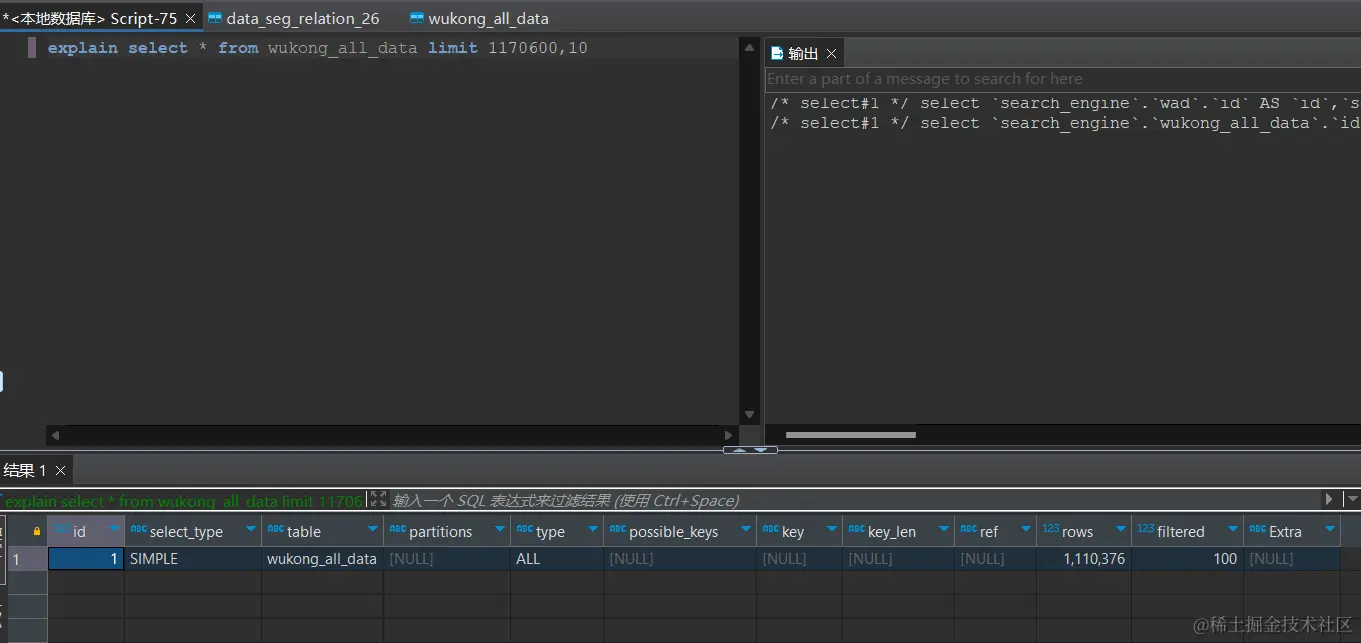The height and width of the screenshot is (643, 1361).
Task: Click the explain select query text in editor
Action: point(318,48)
